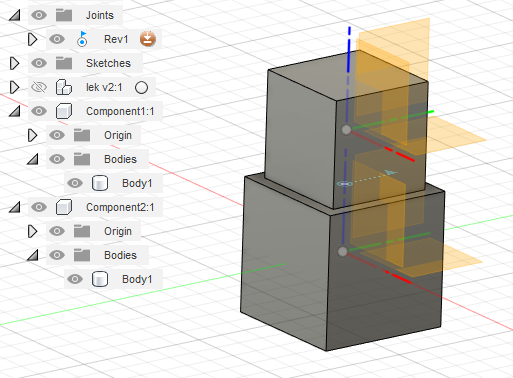
Task: Select the Joints label
Action: (x=100, y=15)
